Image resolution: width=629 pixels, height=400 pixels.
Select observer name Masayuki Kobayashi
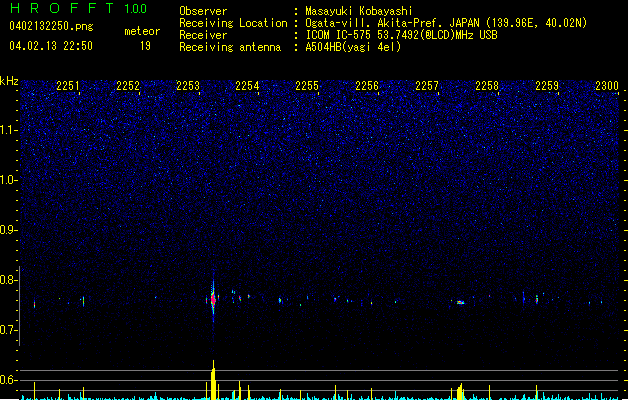click(359, 11)
